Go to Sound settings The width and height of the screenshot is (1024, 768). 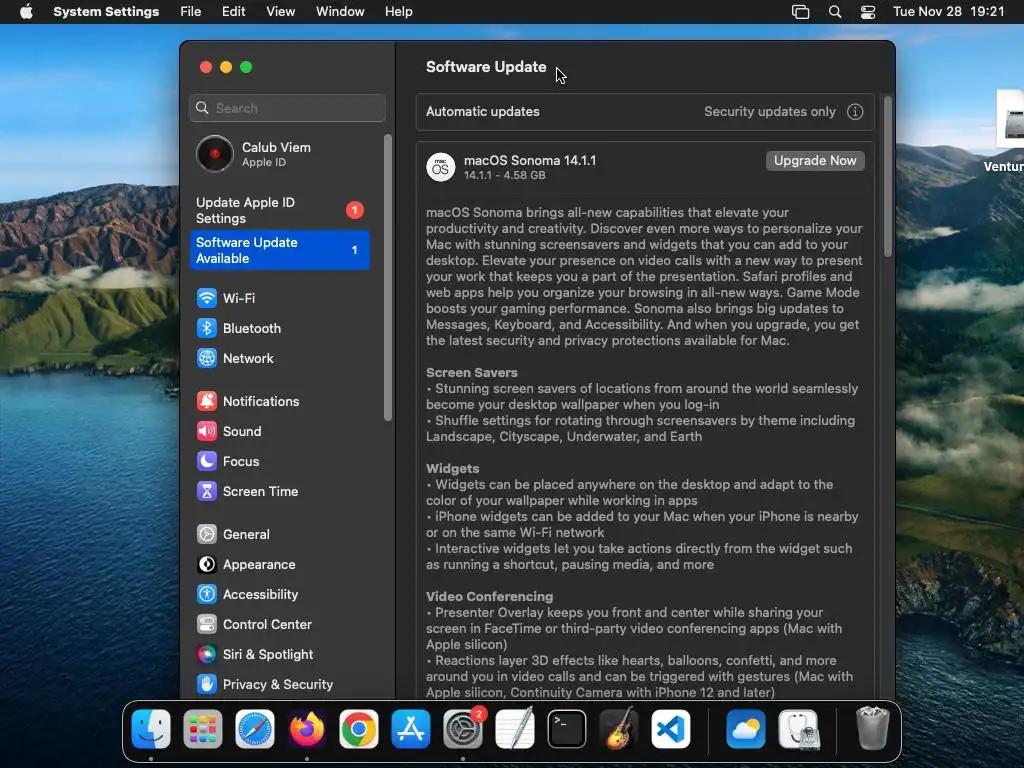pyautogui.click(x=229, y=431)
